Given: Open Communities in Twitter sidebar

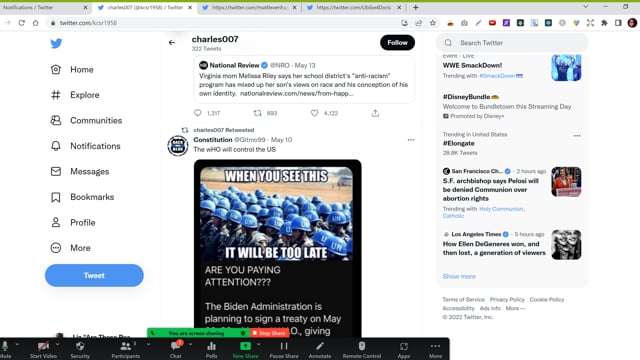Looking at the screenshot, I should [87, 120].
